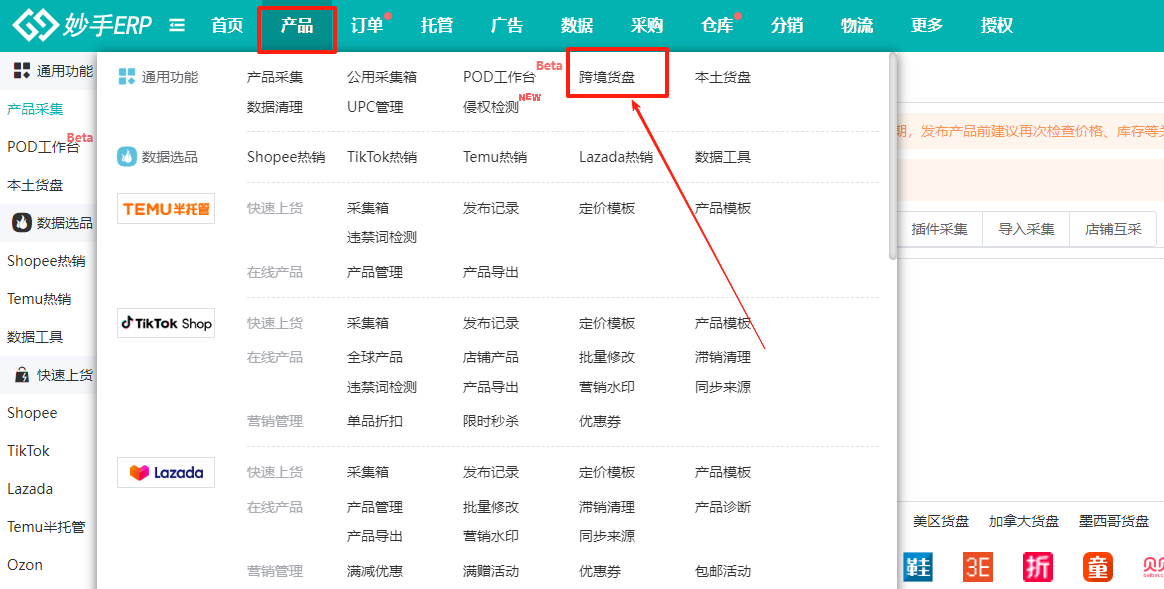Open 满赠活动 under Lazada 营销管理
Screen dimensions: 1164x589
pyautogui.click(x=491, y=571)
